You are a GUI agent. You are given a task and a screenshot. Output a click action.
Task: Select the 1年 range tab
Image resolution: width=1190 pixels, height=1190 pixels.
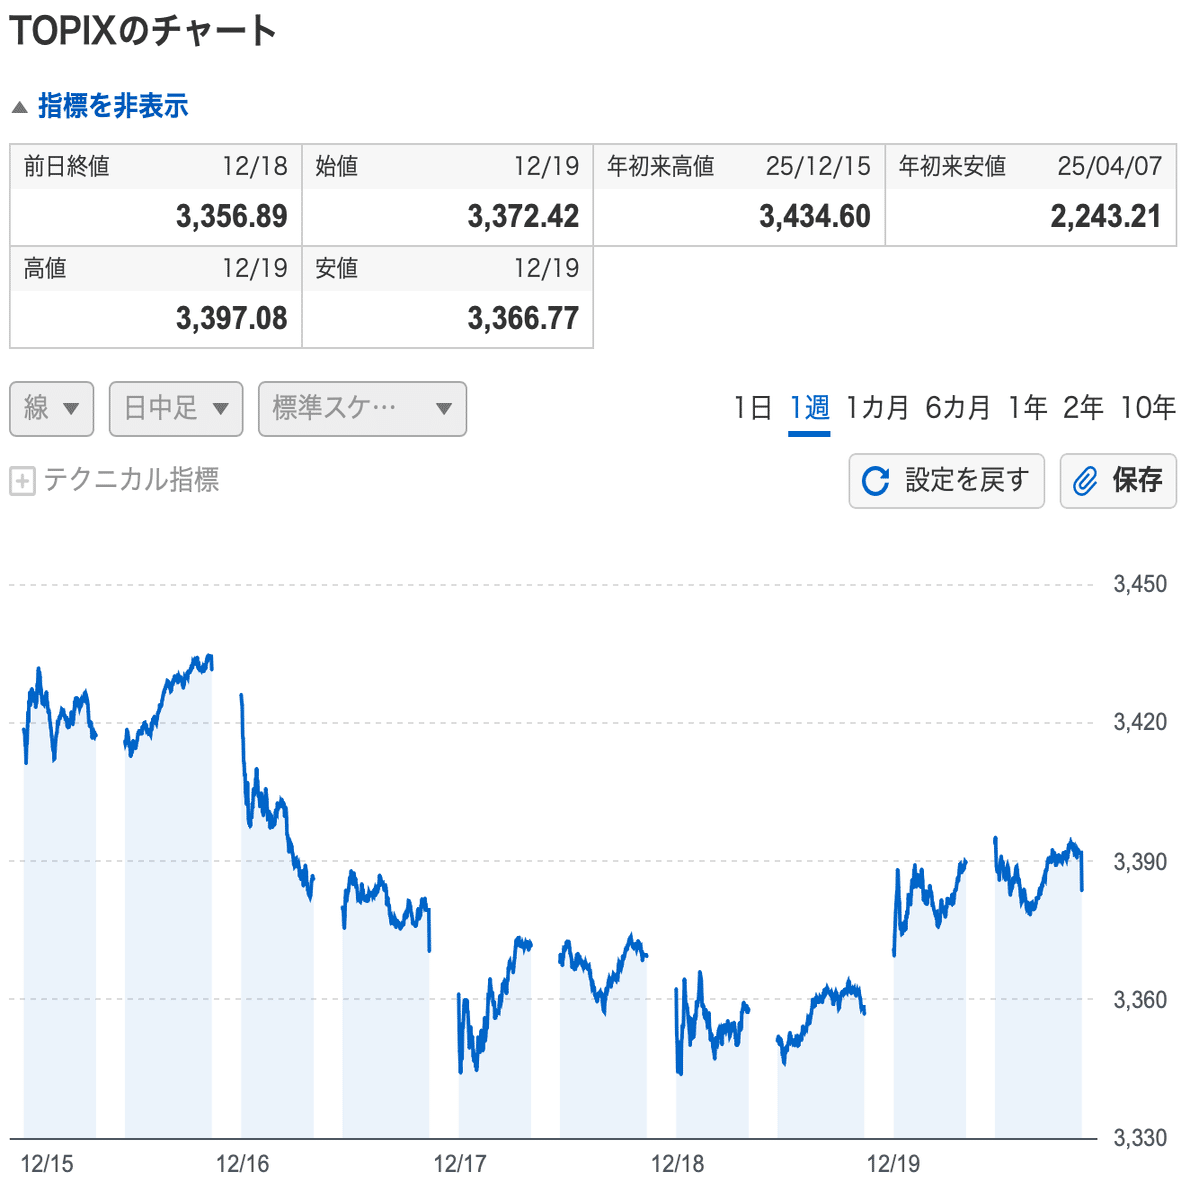point(1027,408)
